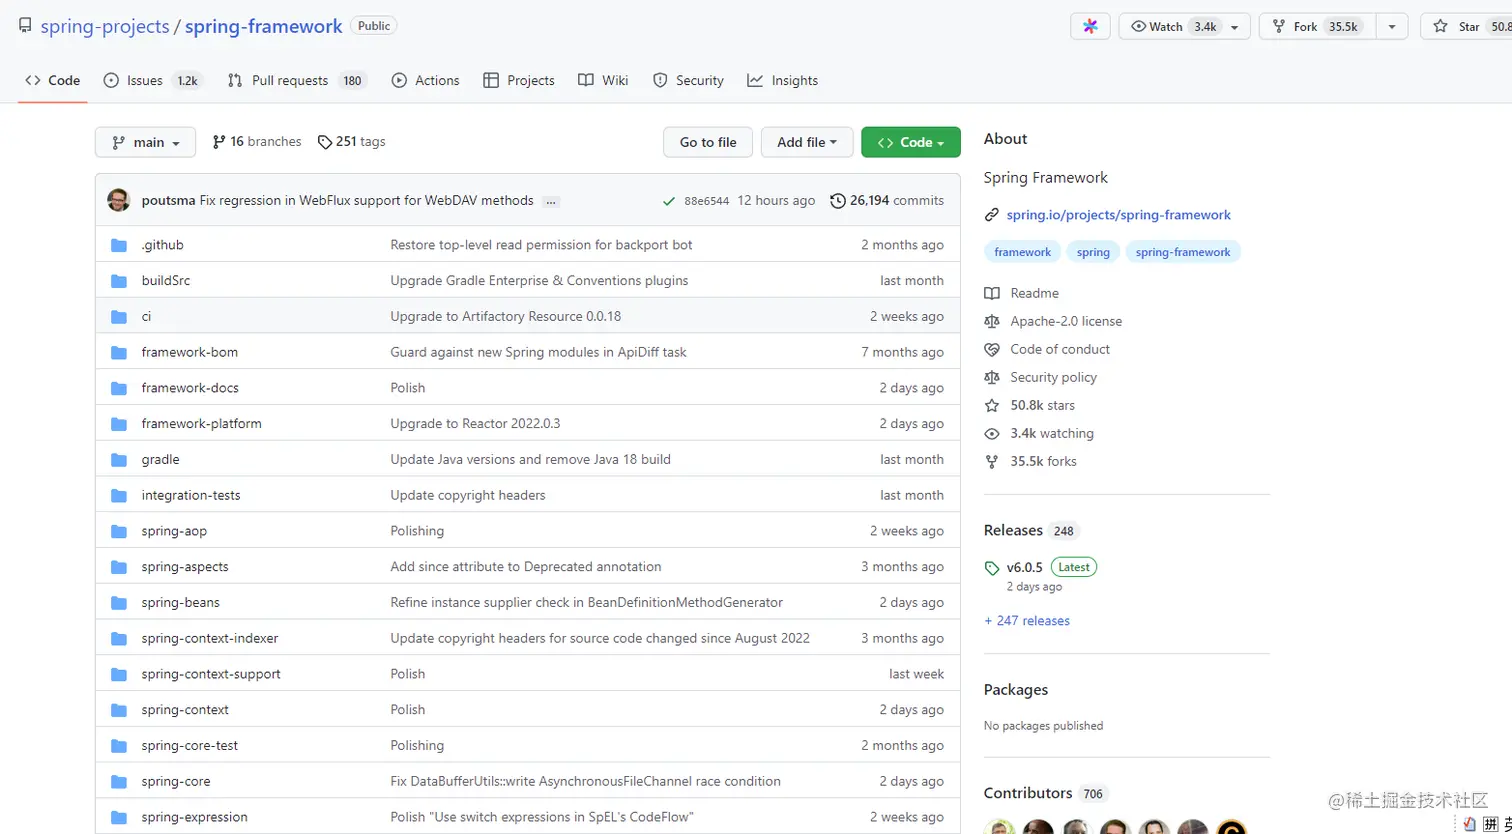Open the Issues tab
This screenshot has width=1512, height=834.
click(152, 80)
